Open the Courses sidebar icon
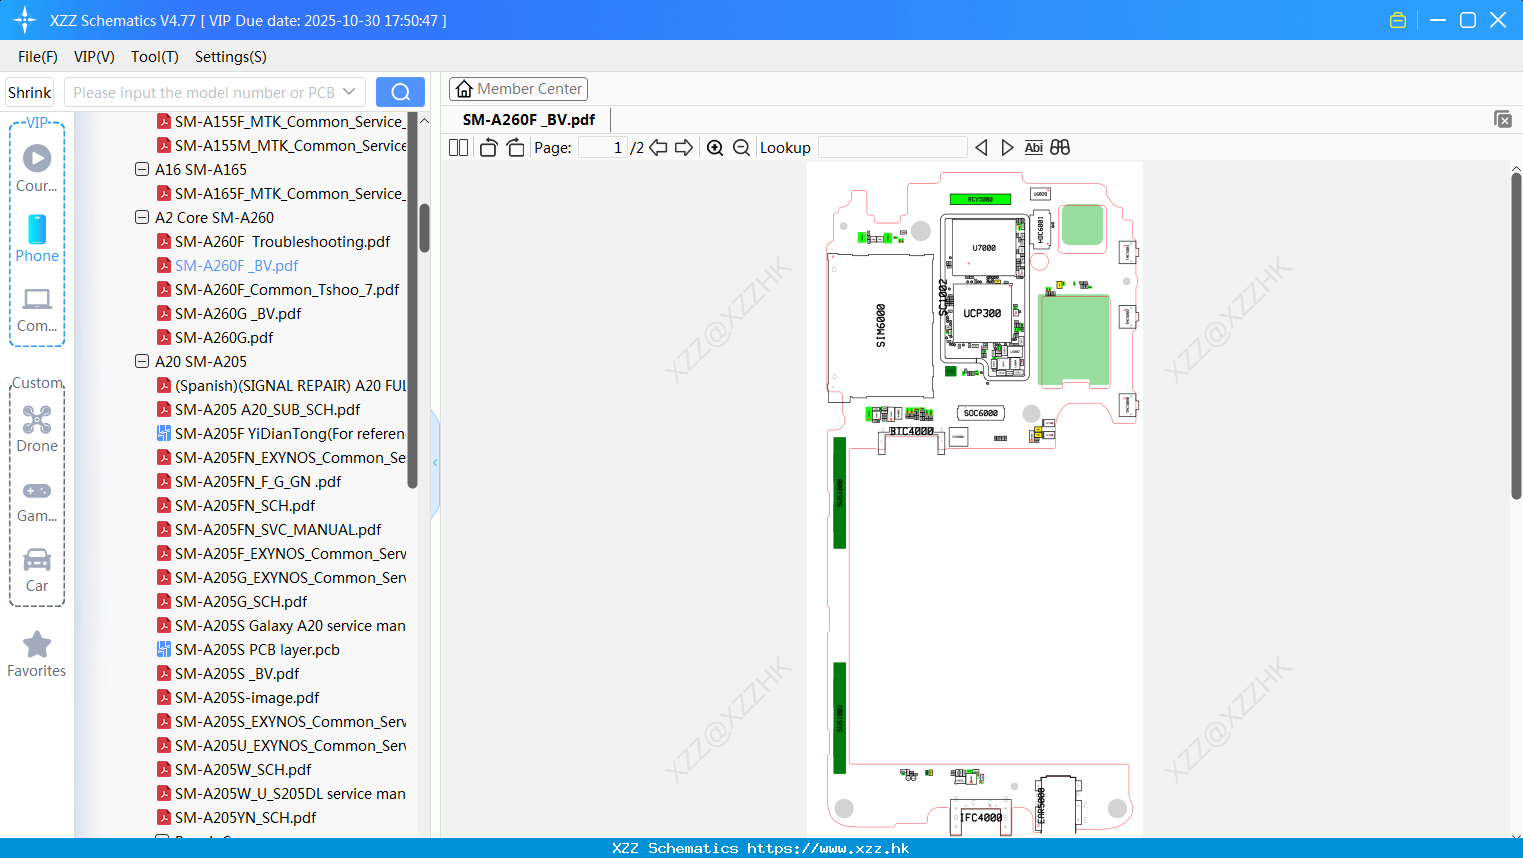Image resolution: width=1523 pixels, height=858 pixels. 37,169
